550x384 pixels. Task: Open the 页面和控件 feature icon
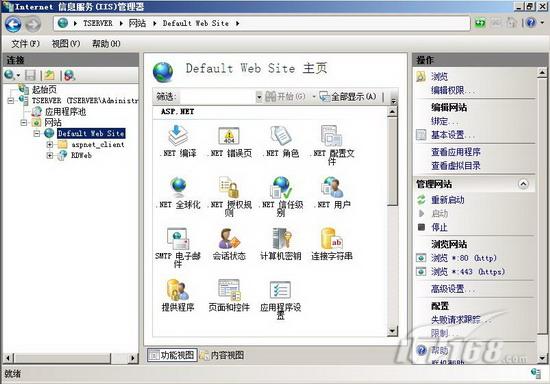point(229,290)
